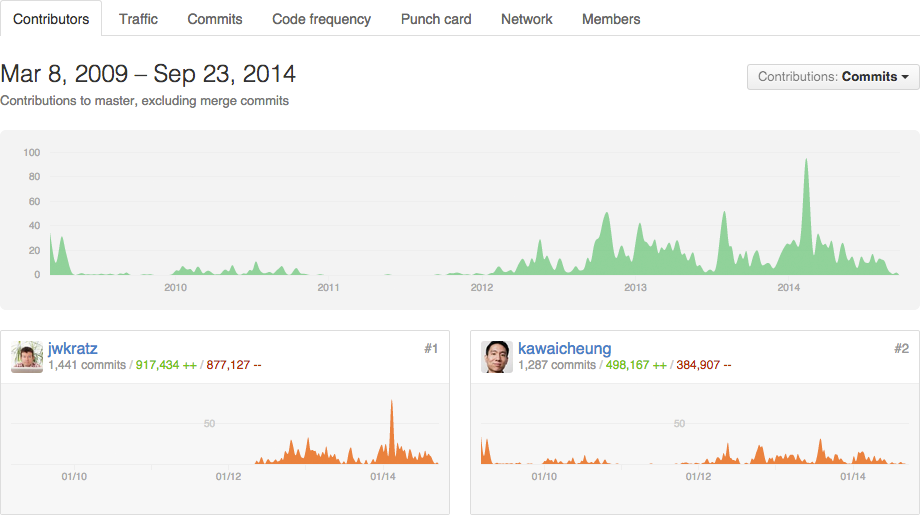
Task: Click jwkratz's avatar image
Action: click(x=27, y=357)
